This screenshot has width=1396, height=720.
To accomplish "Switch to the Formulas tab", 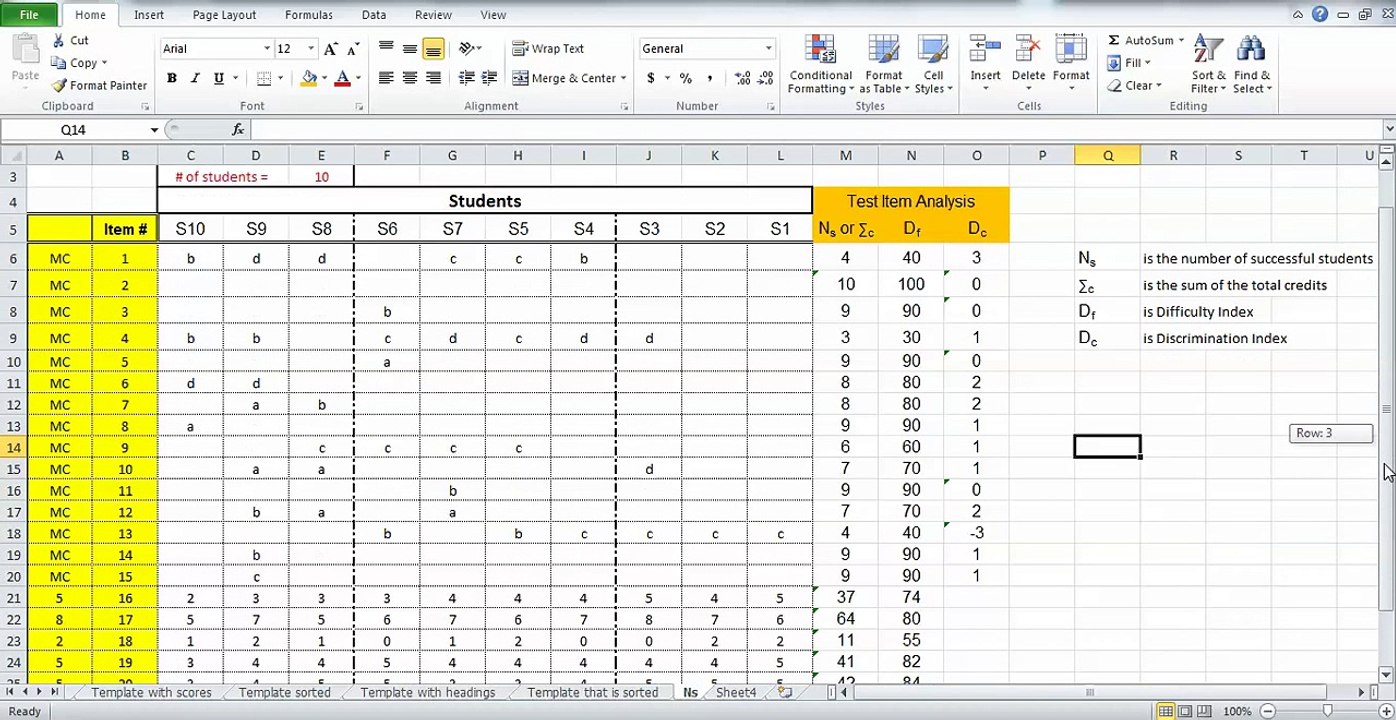I will click(x=311, y=15).
